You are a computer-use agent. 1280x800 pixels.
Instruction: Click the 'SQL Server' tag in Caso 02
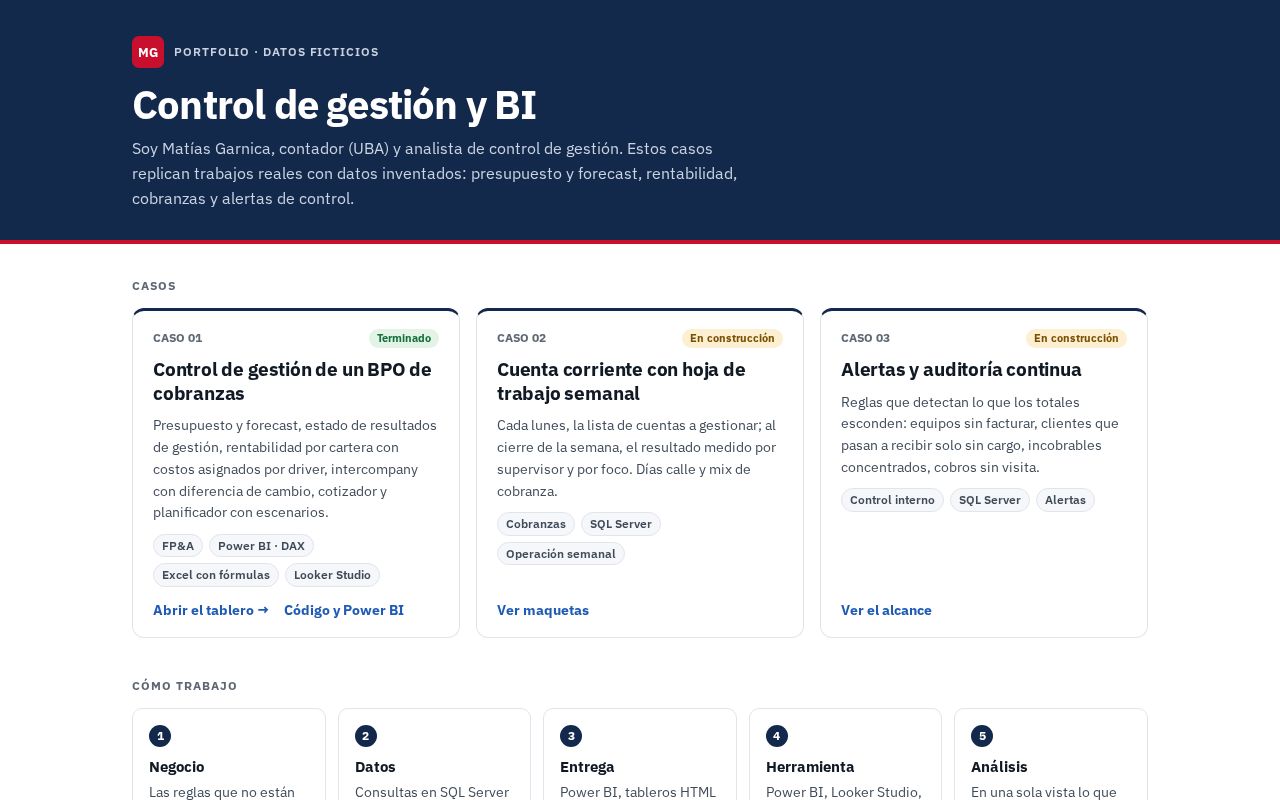pyautogui.click(x=621, y=524)
